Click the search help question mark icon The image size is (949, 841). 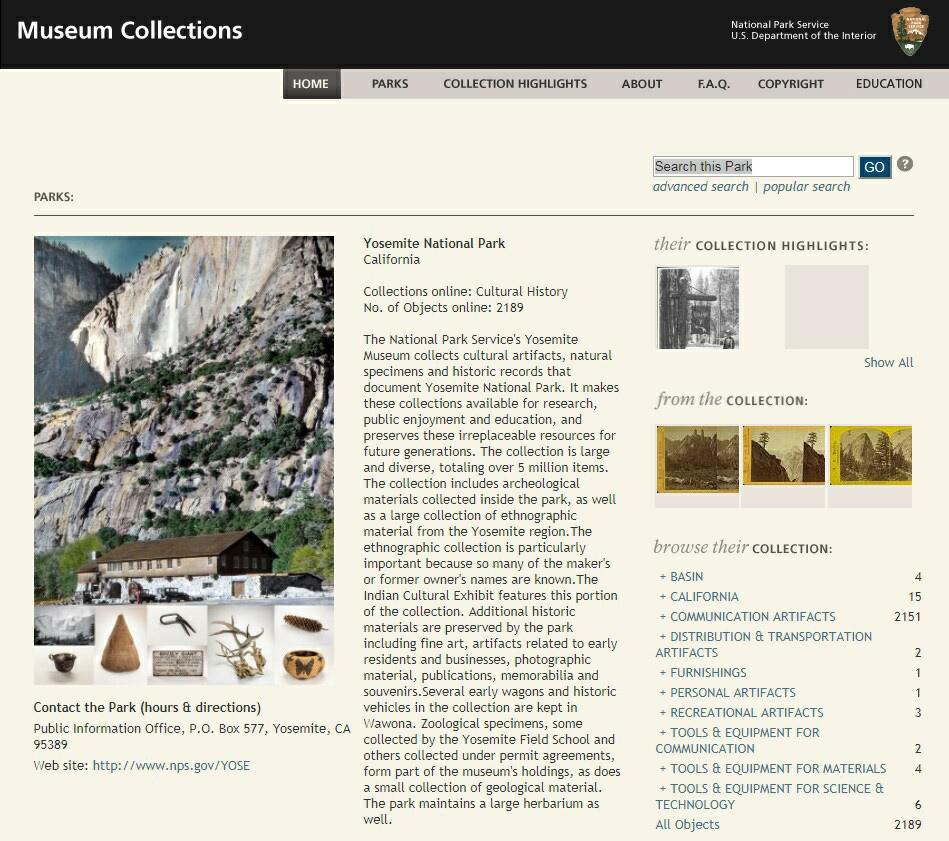905,164
